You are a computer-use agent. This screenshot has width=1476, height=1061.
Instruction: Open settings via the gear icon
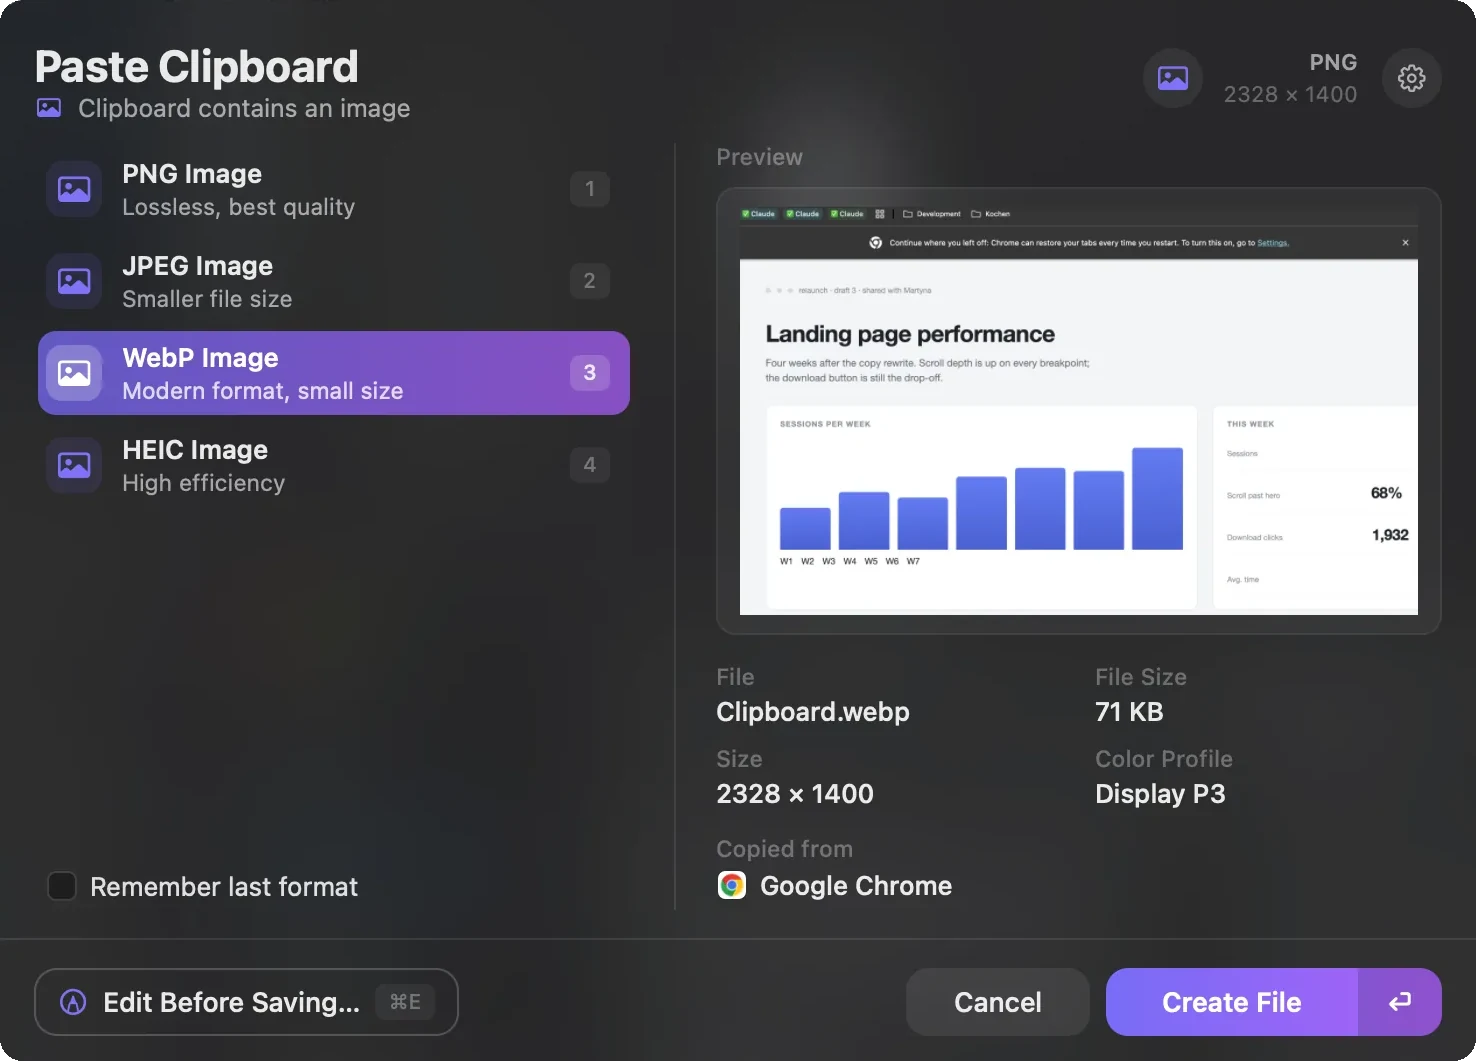(1411, 78)
